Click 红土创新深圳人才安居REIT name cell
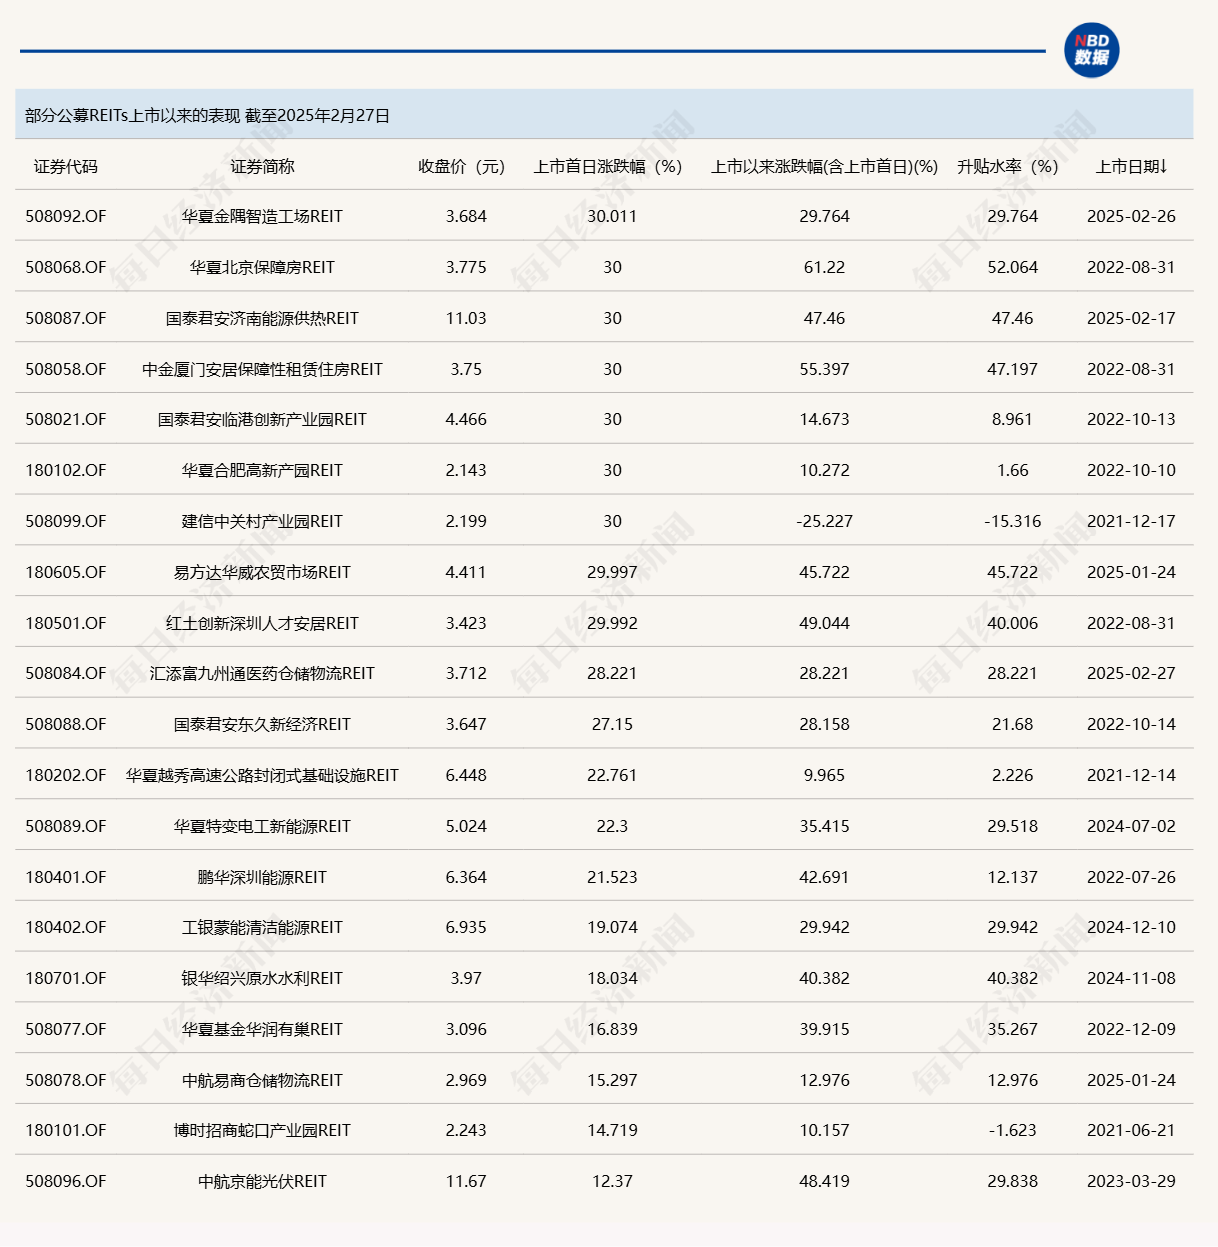 coord(262,623)
